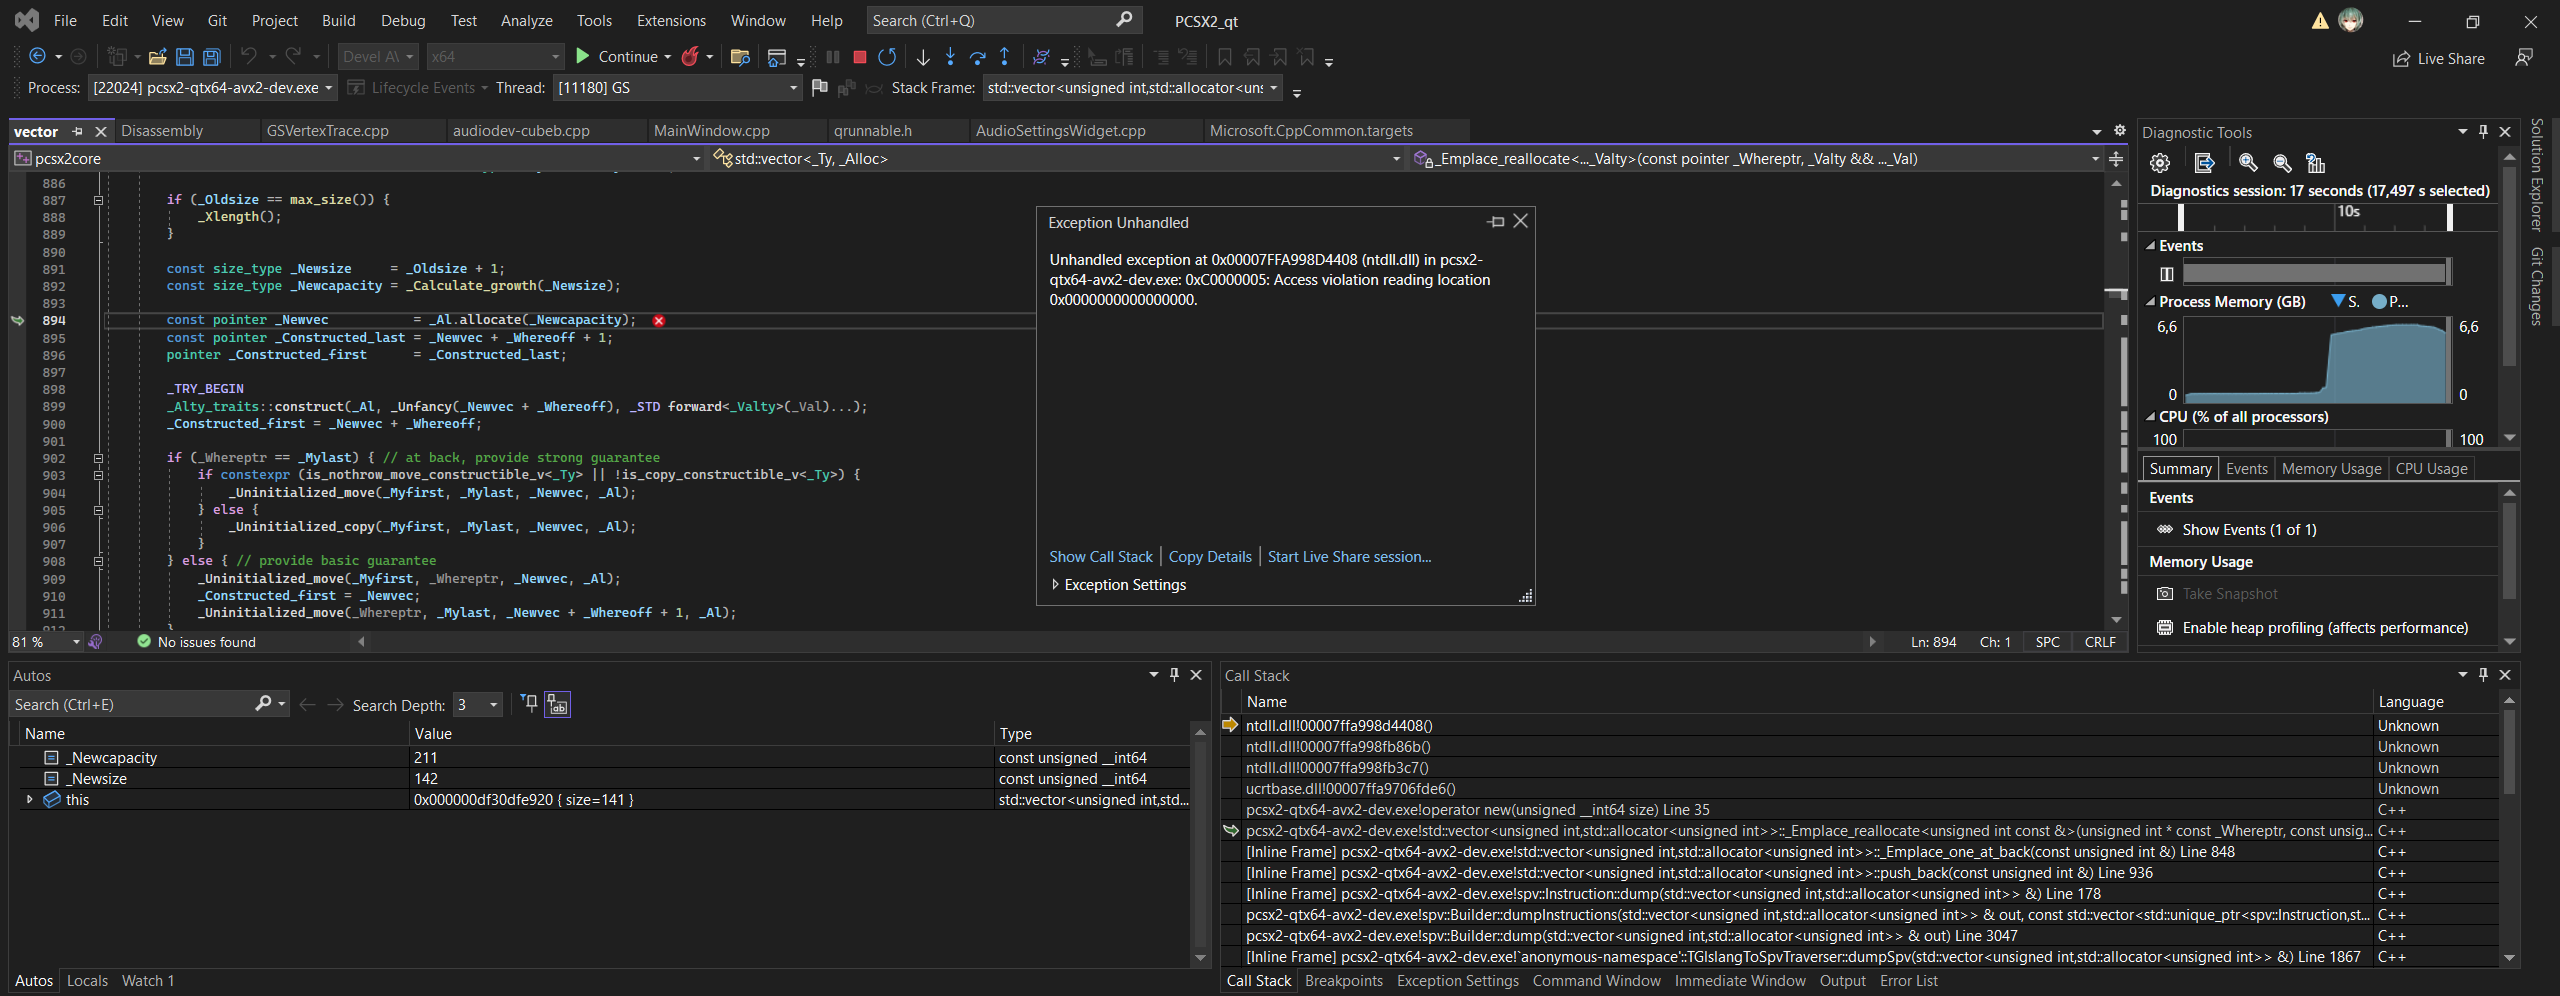Select the Take Snapshot camera icon
Viewport: 2560px width, 996px height.
pyautogui.click(x=2165, y=593)
